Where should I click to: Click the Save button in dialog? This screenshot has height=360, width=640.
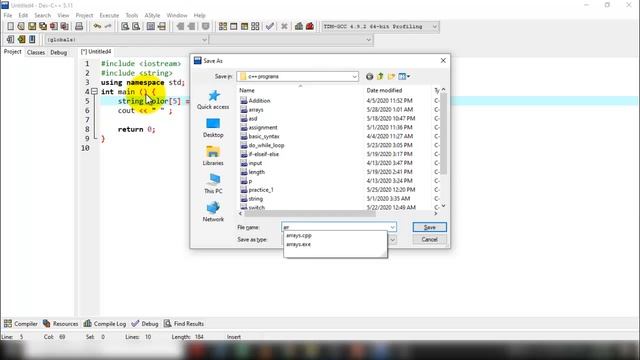[430, 227]
